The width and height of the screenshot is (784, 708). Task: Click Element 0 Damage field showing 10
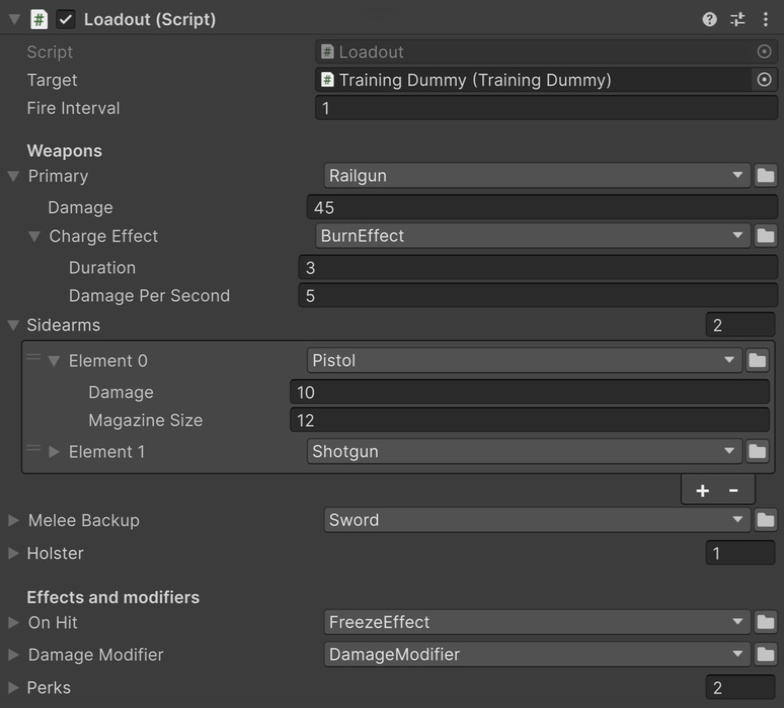pos(530,392)
